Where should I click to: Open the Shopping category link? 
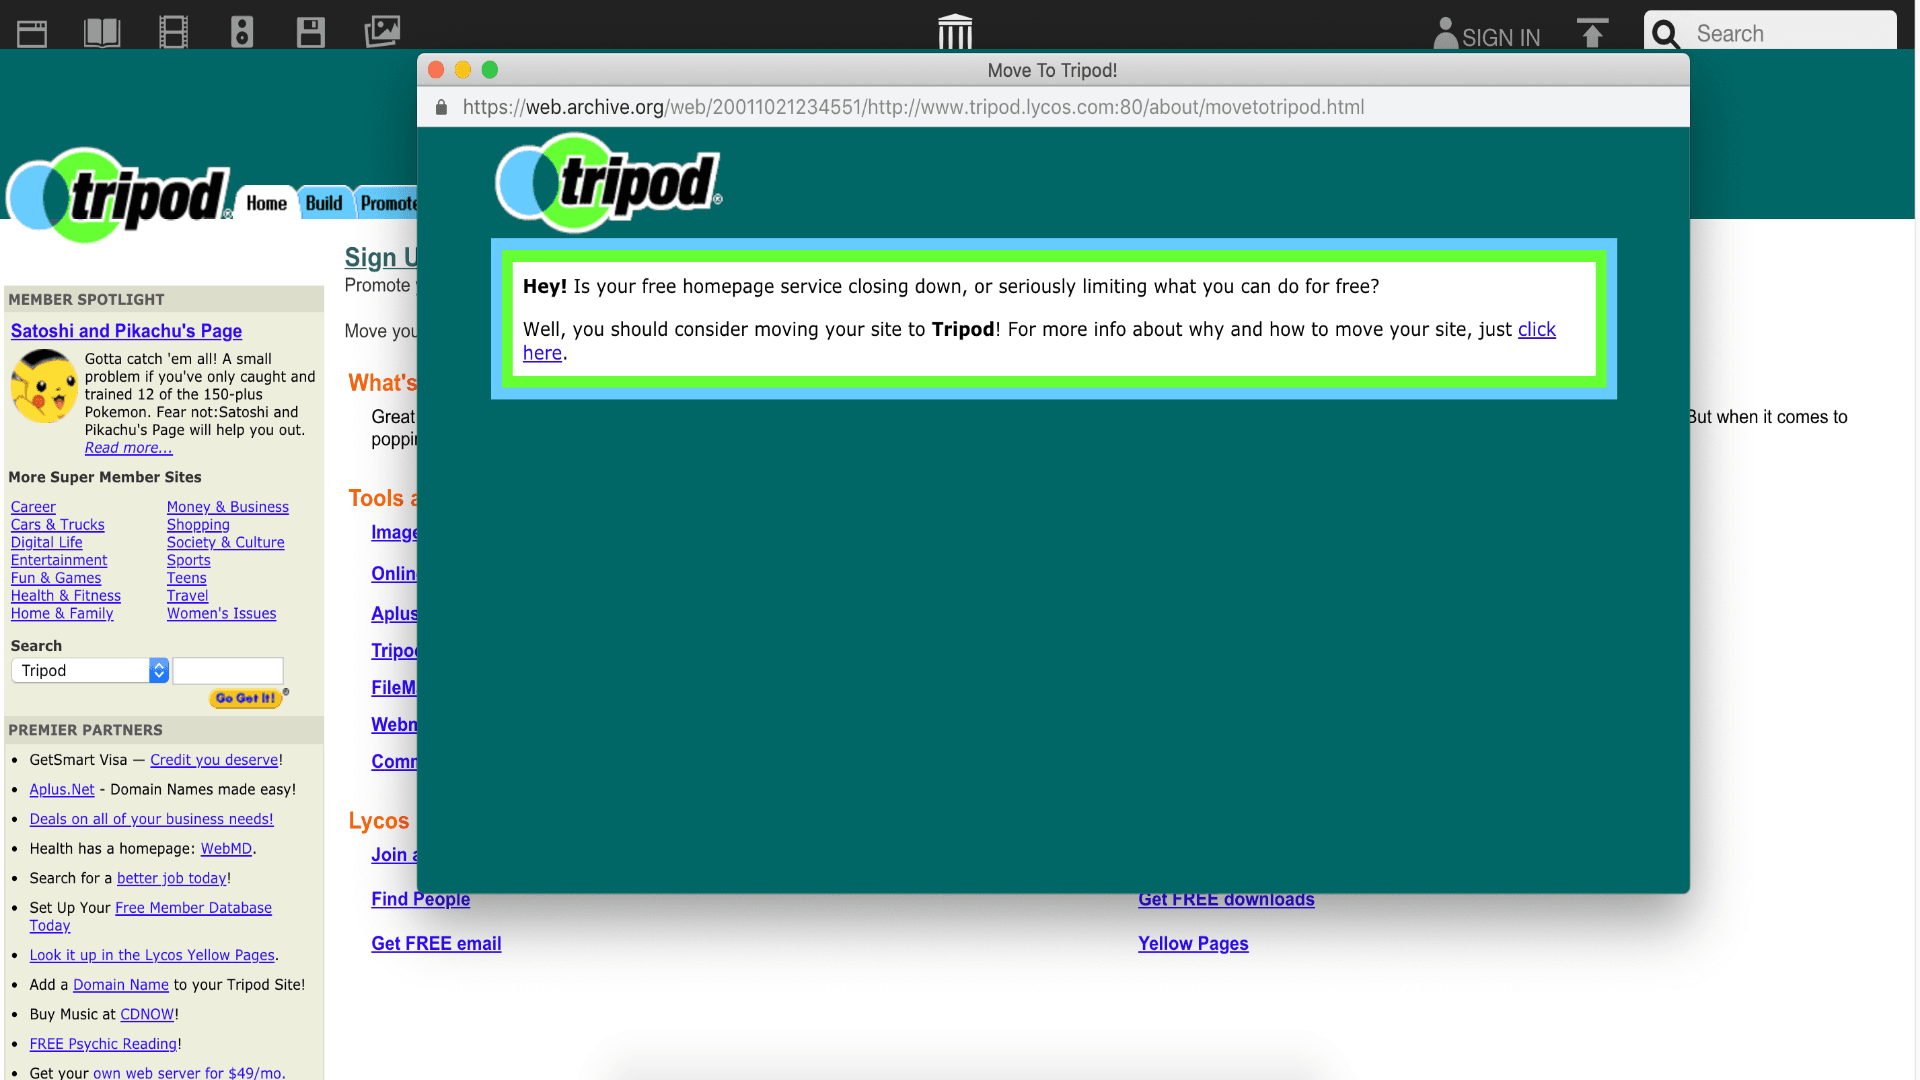(198, 525)
